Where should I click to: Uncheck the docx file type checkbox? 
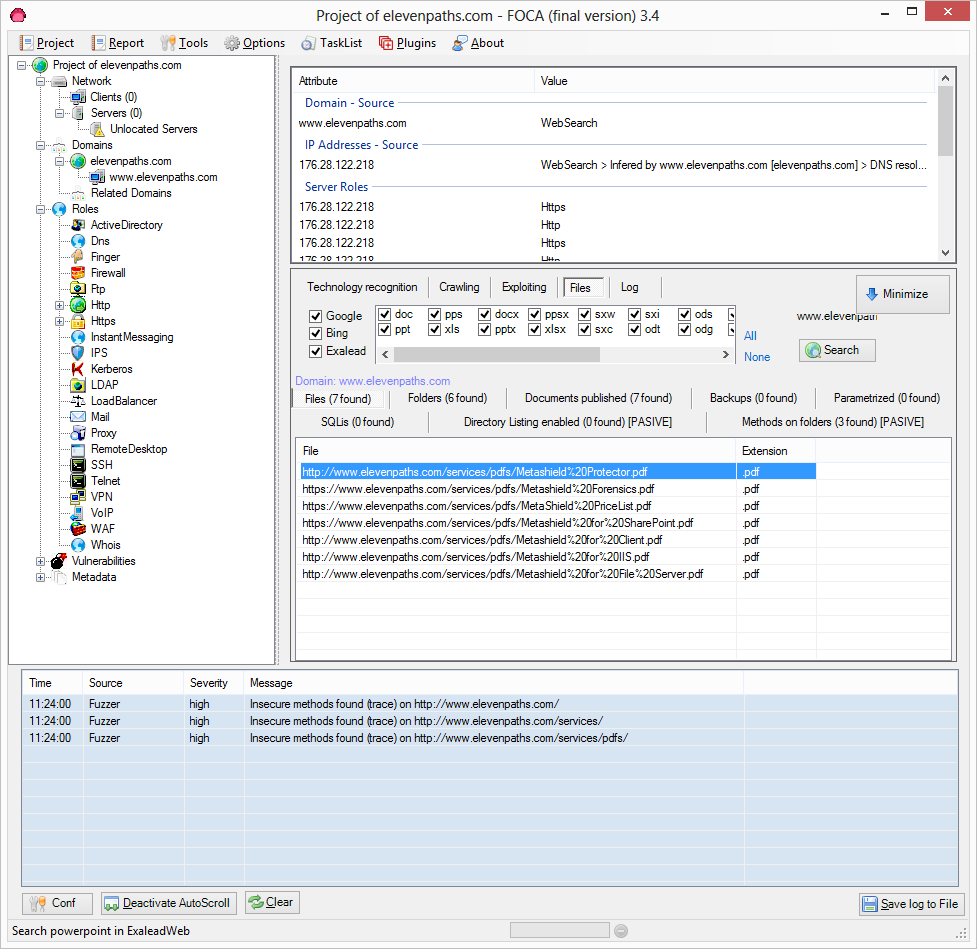[485, 314]
